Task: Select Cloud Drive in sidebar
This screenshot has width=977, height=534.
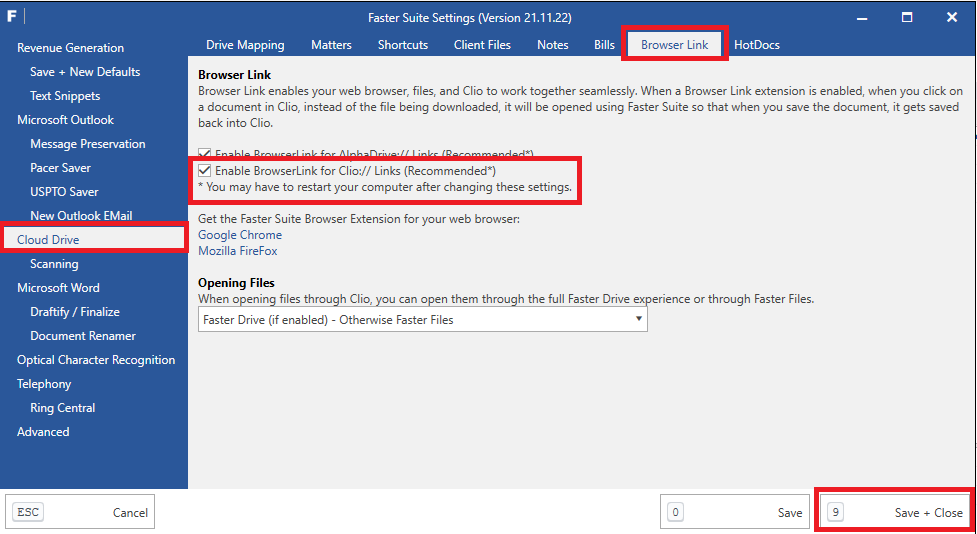Action: [95, 240]
